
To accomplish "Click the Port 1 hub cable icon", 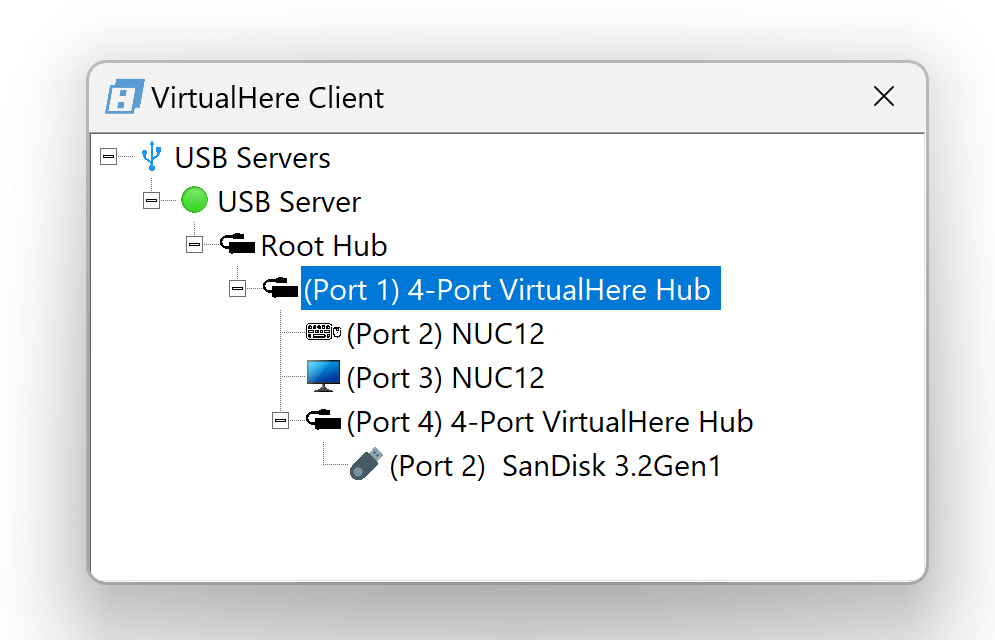I will 281,289.
